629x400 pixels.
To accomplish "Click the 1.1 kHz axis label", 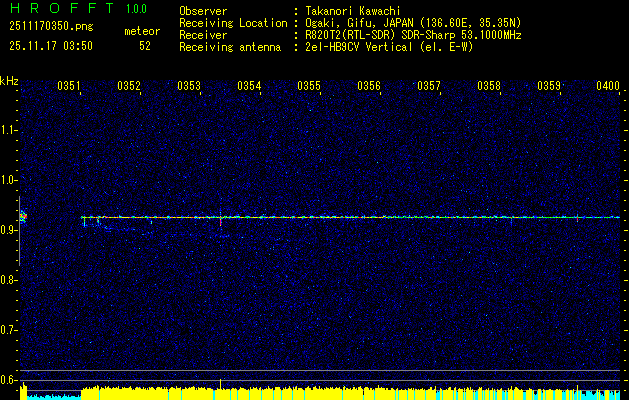I will [x=9, y=130].
